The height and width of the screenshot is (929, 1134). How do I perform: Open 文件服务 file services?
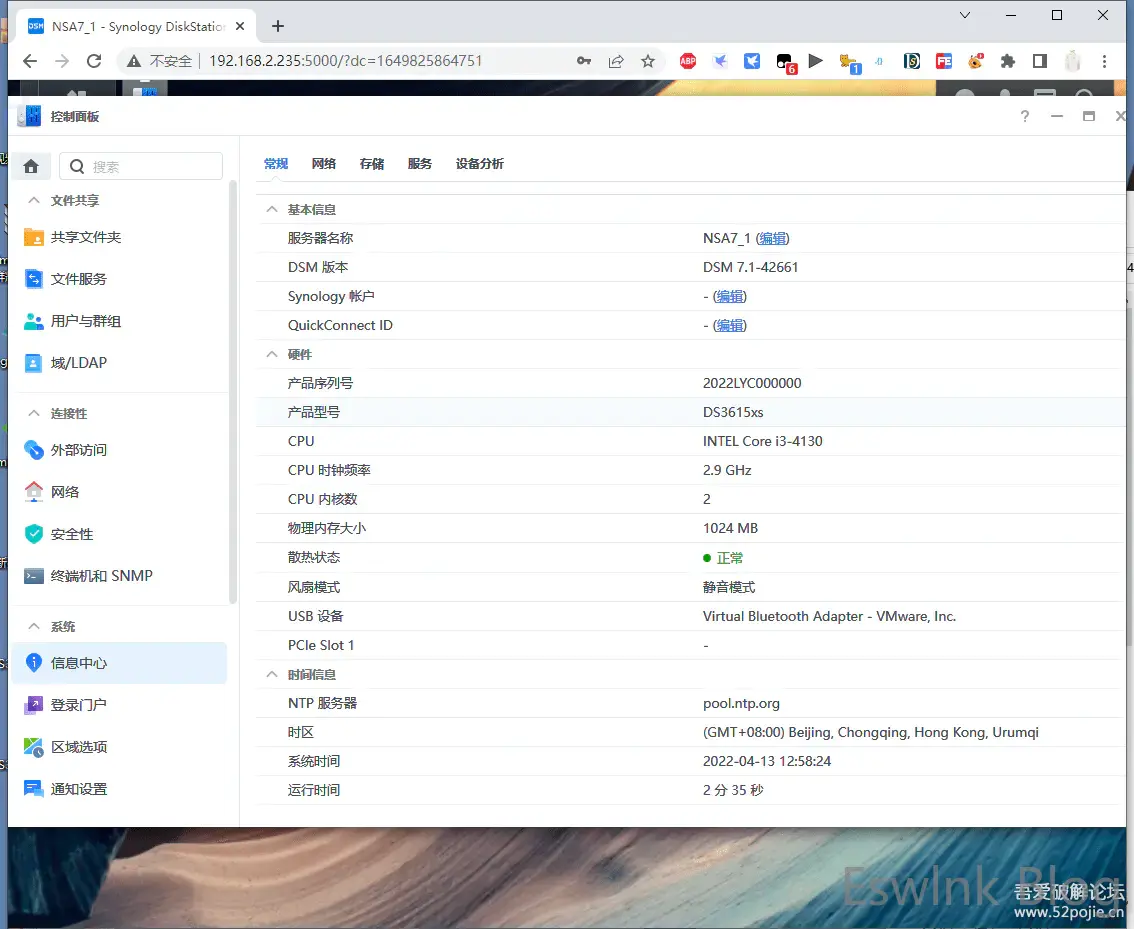point(78,279)
